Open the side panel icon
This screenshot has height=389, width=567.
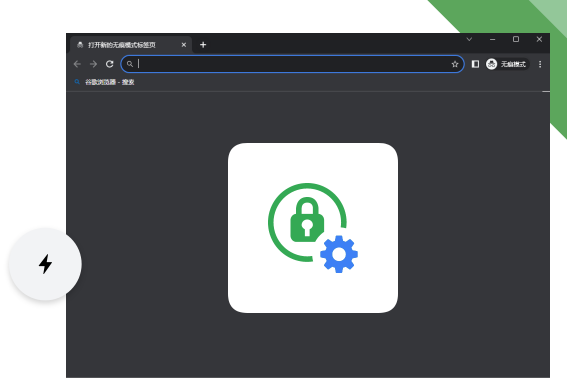coord(475,64)
